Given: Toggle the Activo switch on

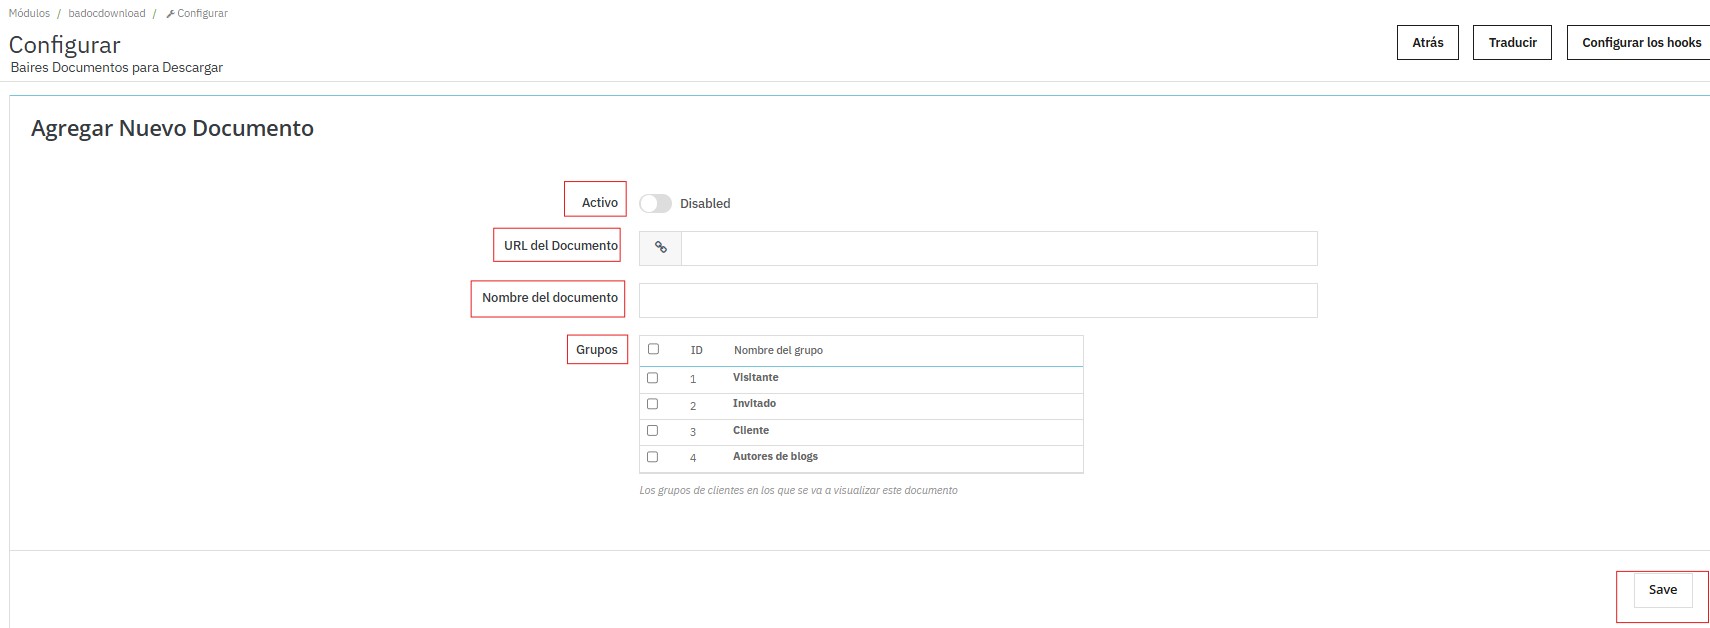Looking at the screenshot, I should 655,203.
